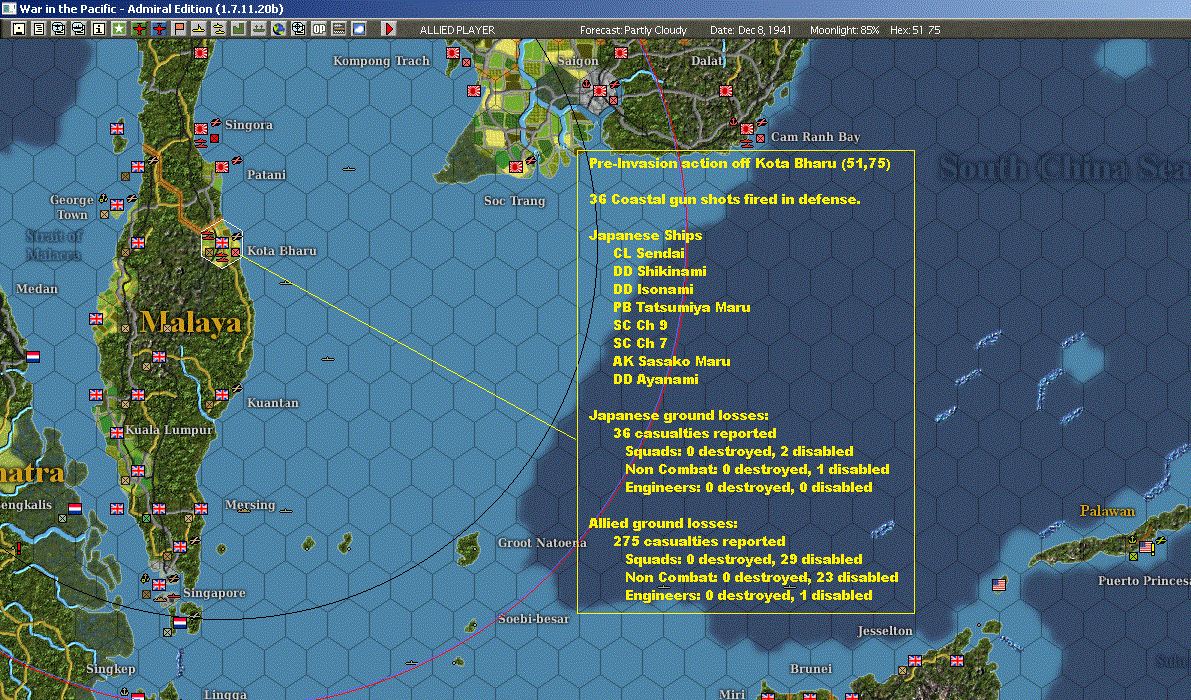1191x700 pixels.
Task: Open the OP operations report icon
Action: tap(319, 29)
